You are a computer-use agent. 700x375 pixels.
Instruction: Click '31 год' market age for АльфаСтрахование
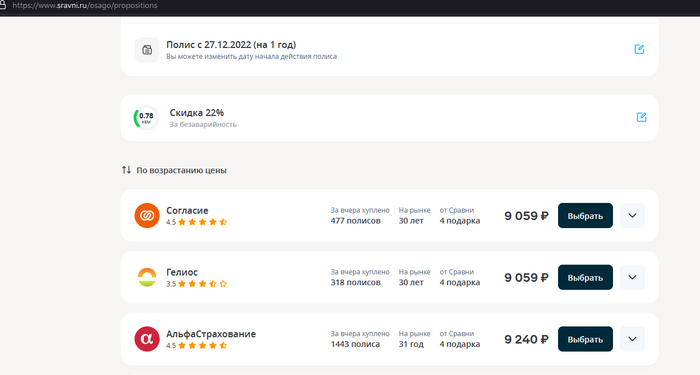tap(411, 344)
